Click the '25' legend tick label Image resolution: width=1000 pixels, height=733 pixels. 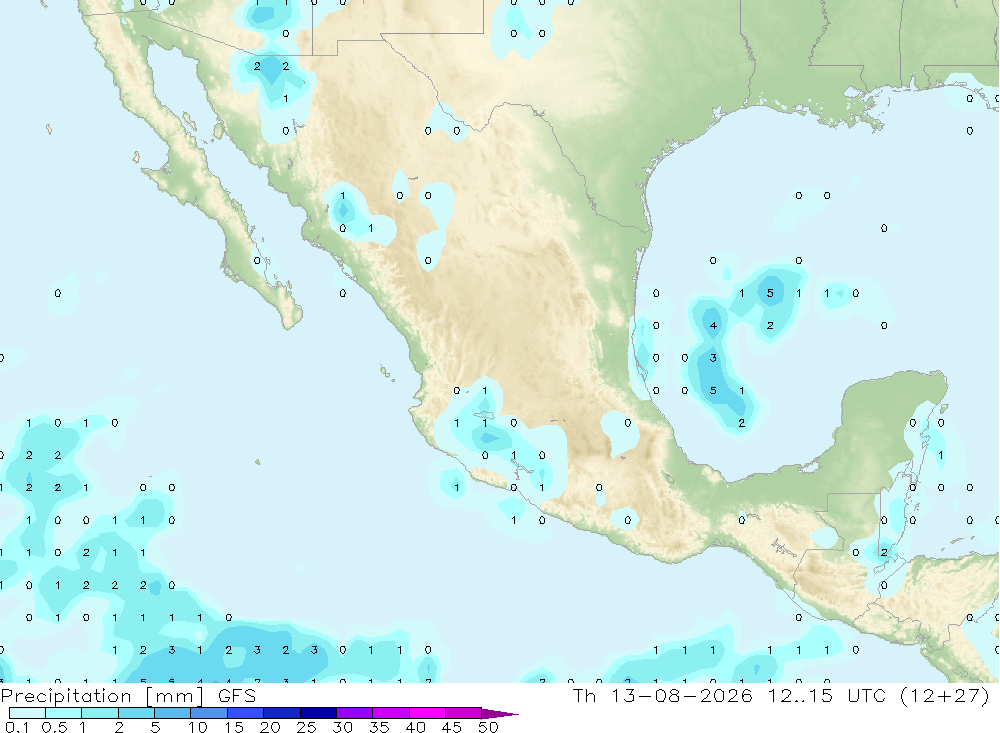306,727
